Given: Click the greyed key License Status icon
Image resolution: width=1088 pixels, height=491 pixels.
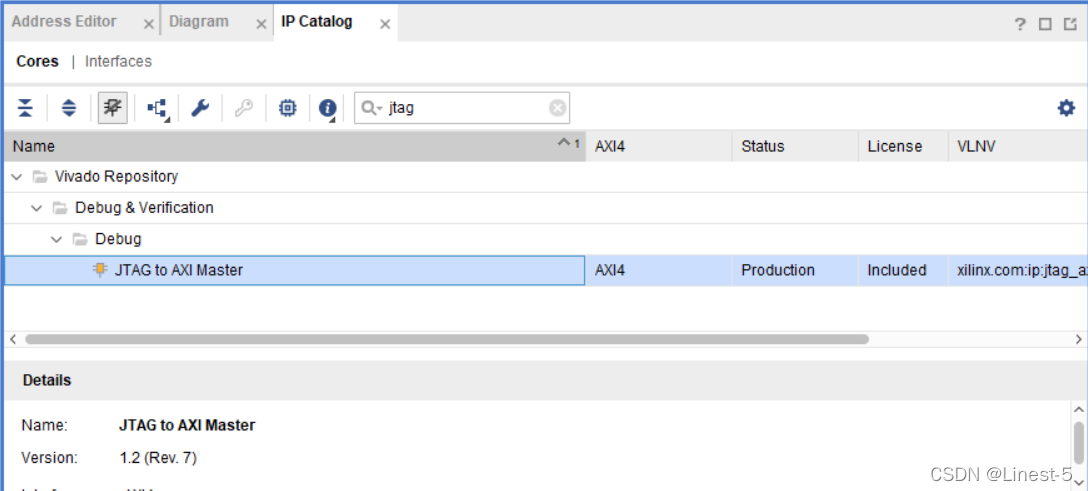Looking at the screenshot, I should (244, 108).
